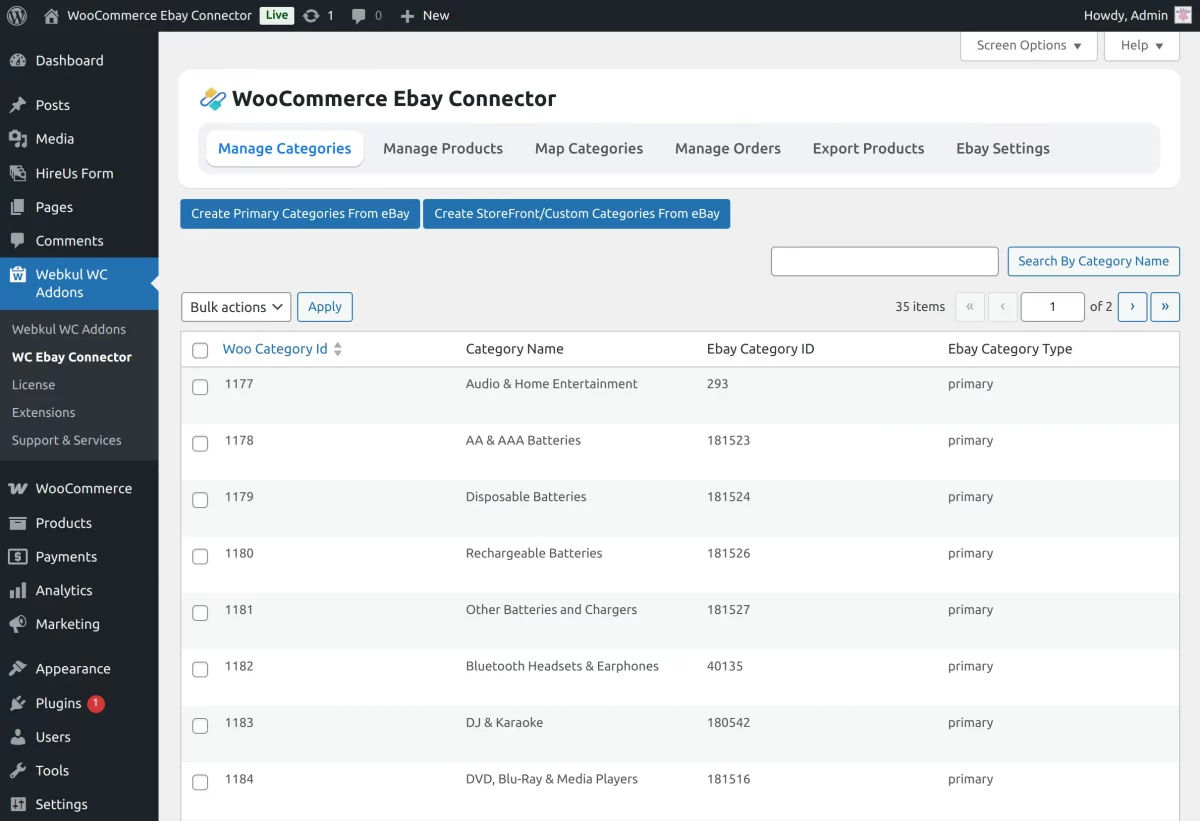Click the Admin avatar image
Screen dimensions: 1200x821
(x=1183, y=15)
